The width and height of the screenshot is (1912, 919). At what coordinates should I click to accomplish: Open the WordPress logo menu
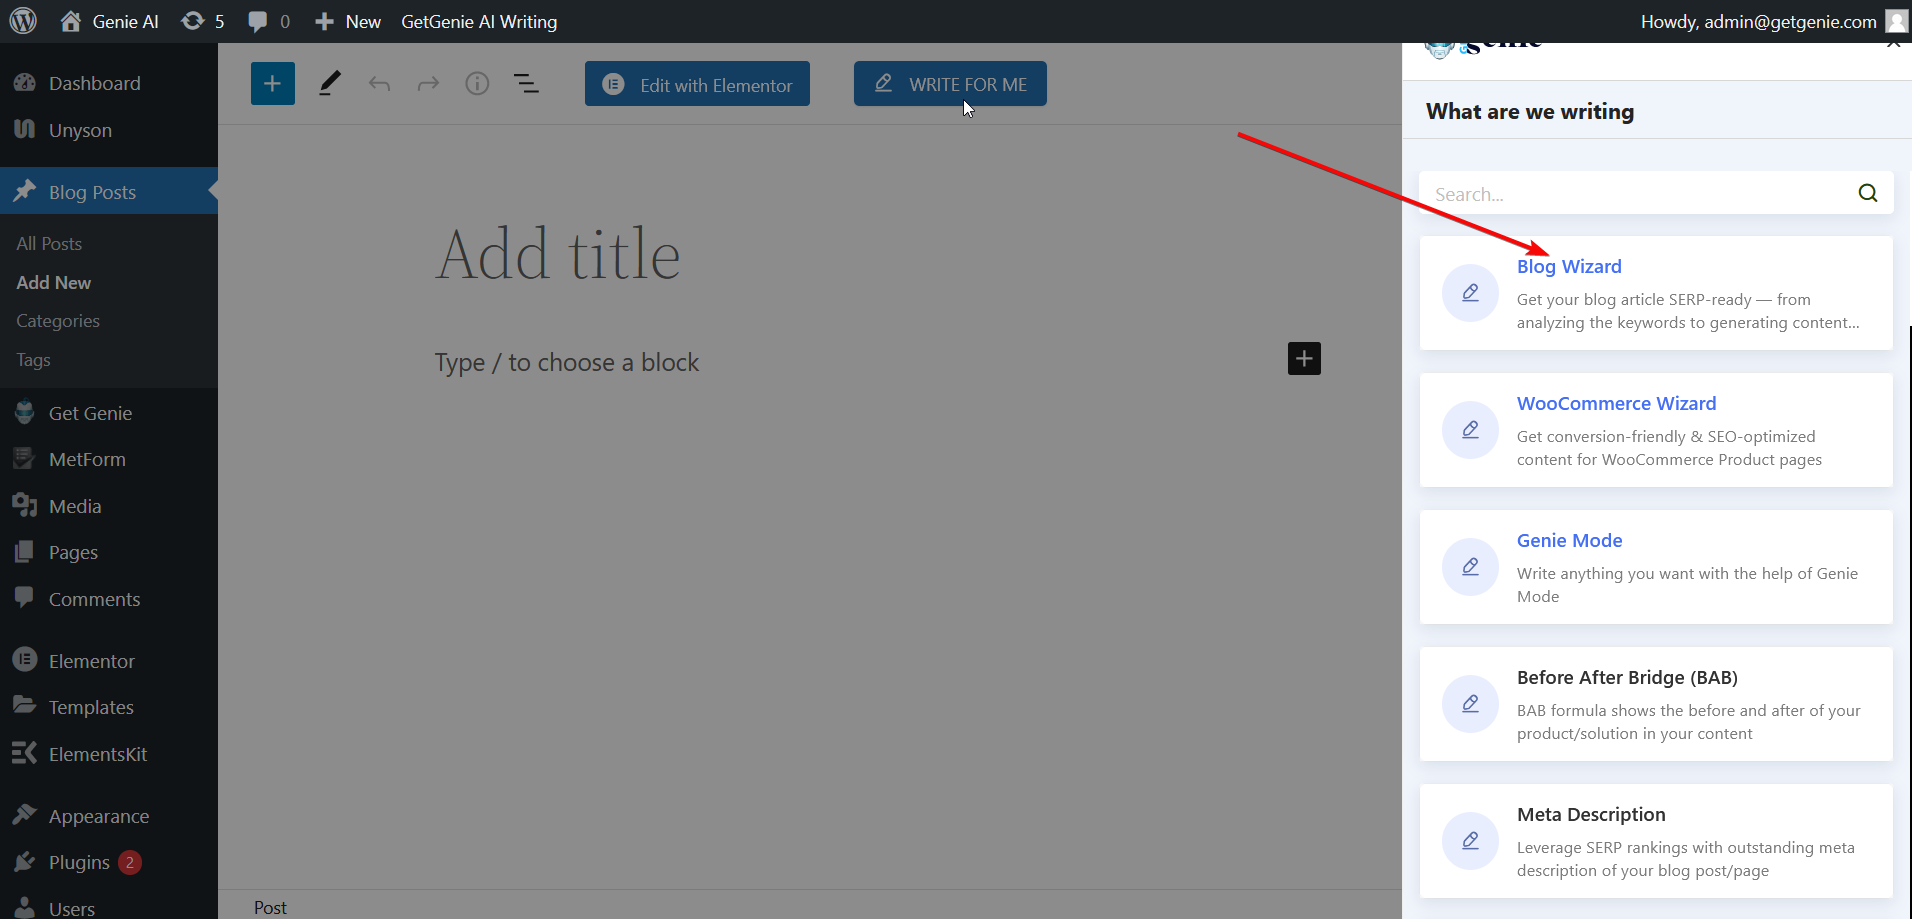(x=23, y=21)
